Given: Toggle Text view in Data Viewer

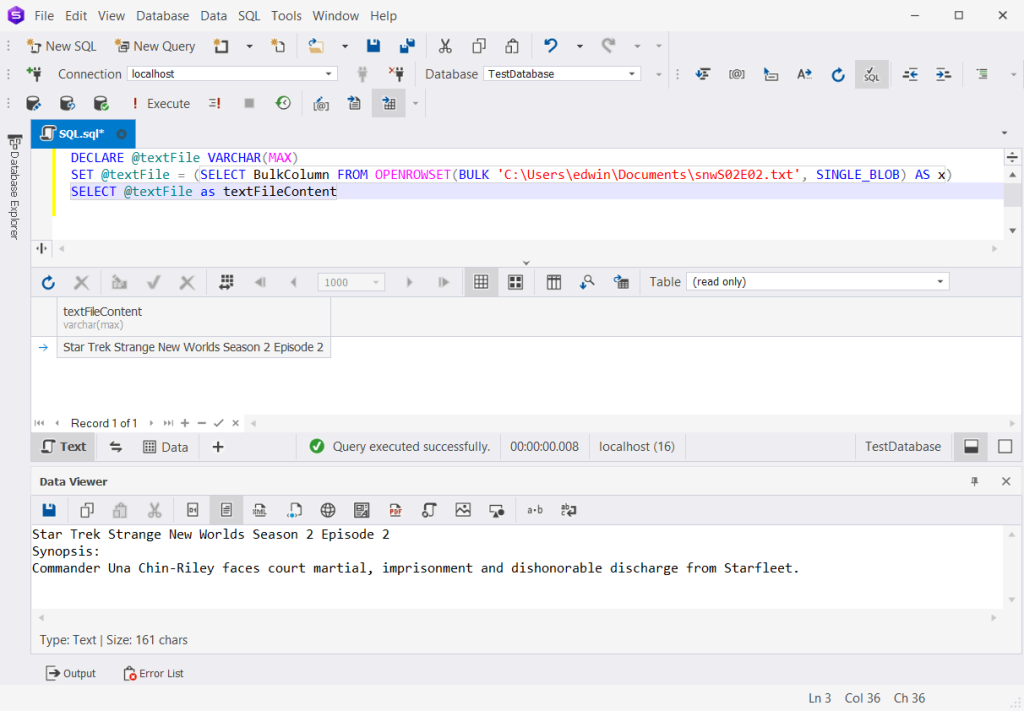Looking at the screenshot, I should [x=226, y=510].
